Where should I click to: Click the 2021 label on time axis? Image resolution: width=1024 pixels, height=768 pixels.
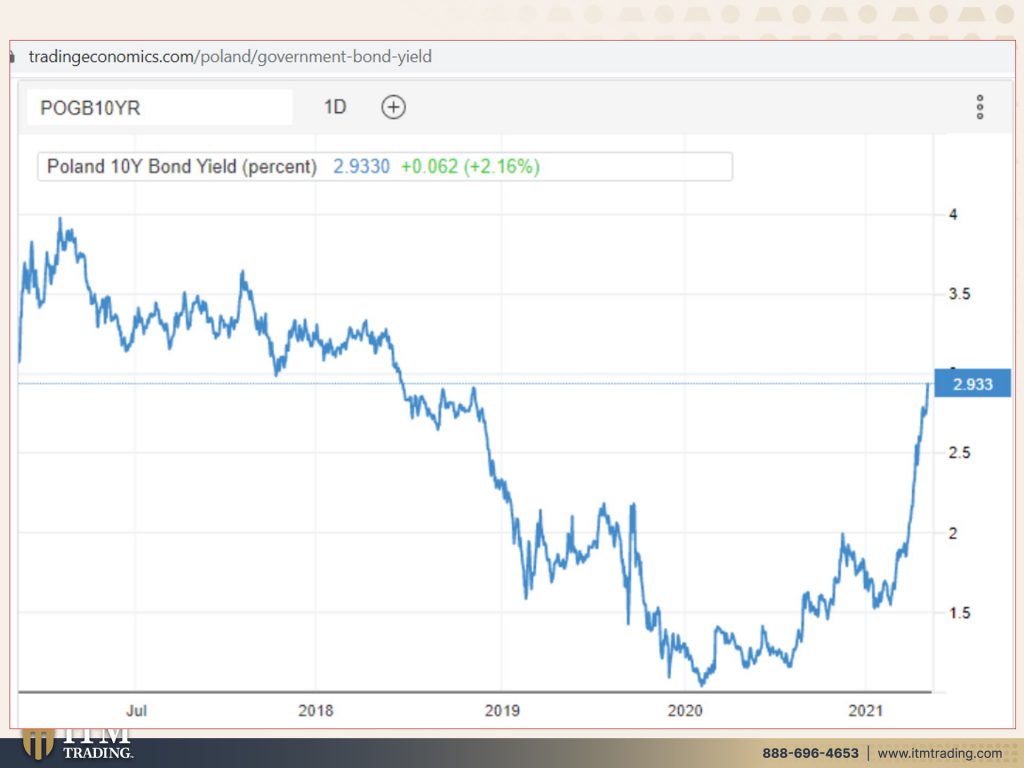[865, 711]
